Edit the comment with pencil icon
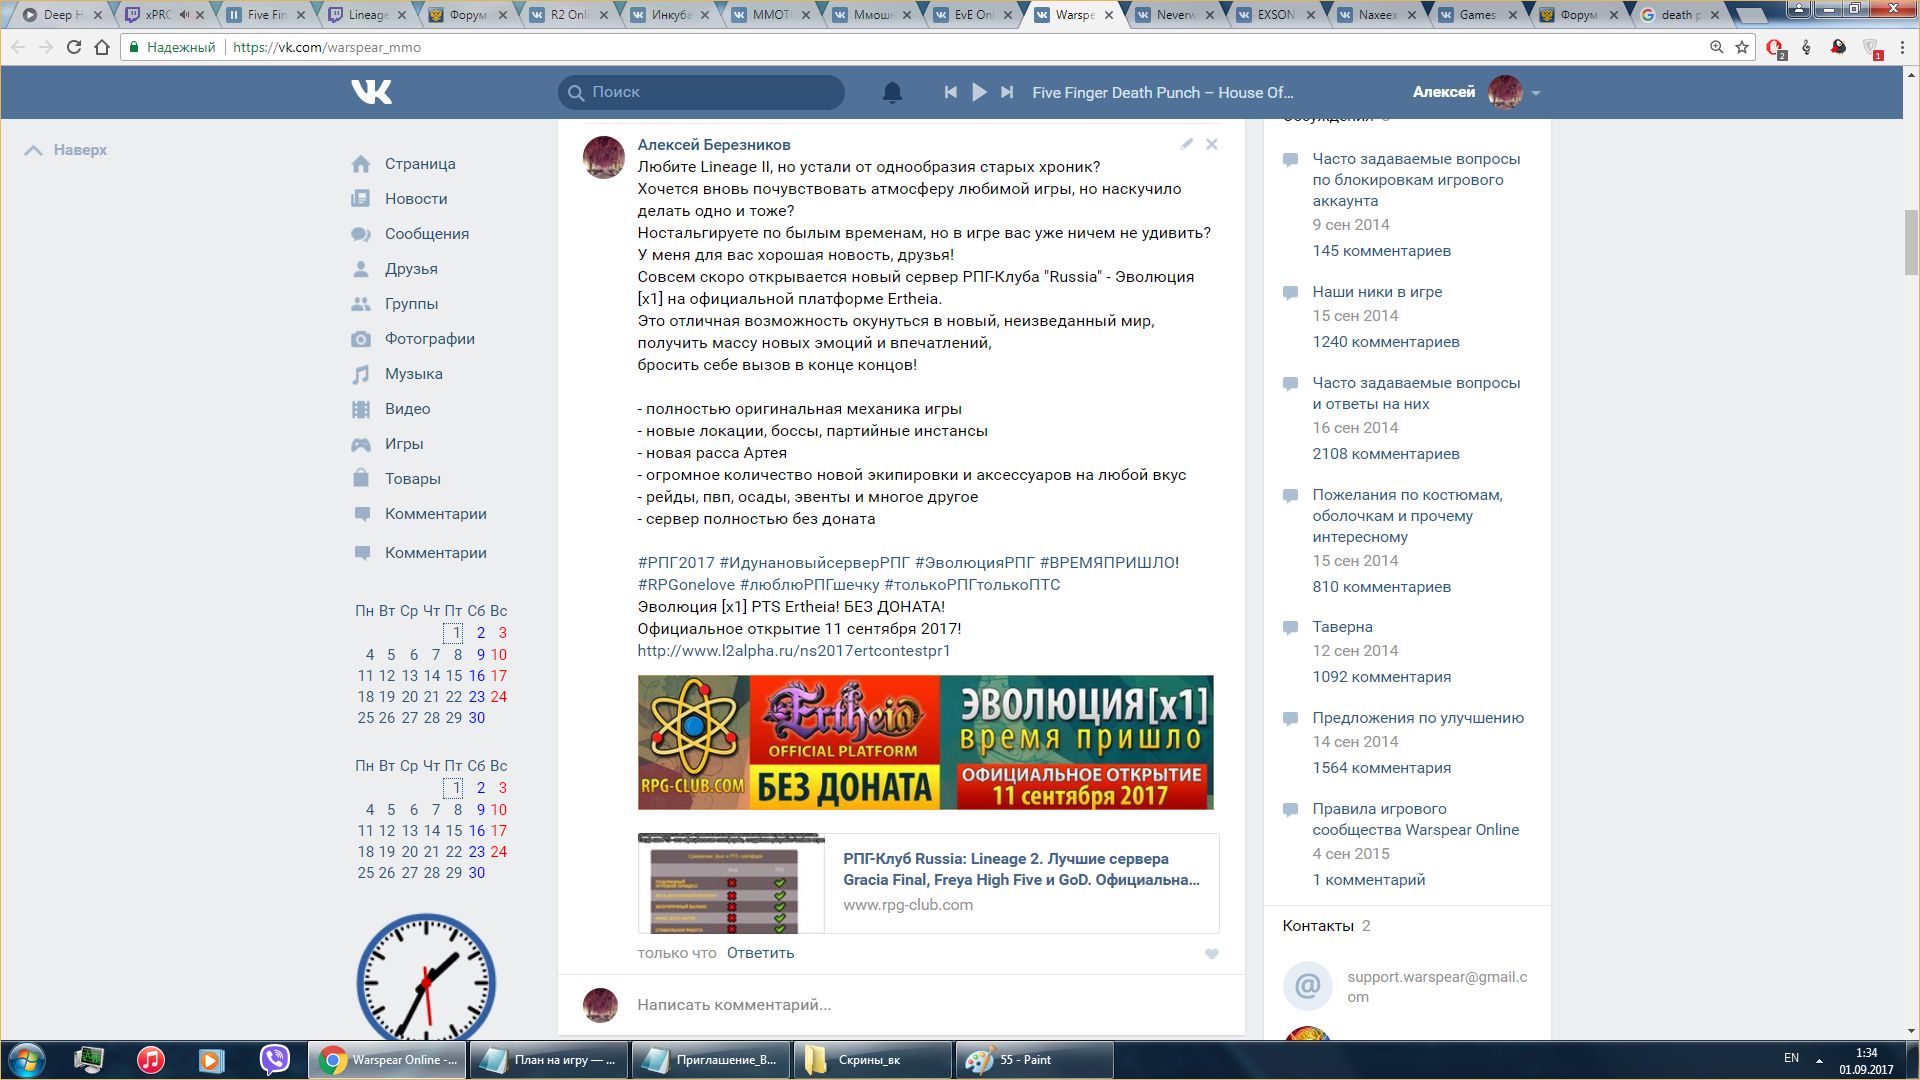The height and width of the screenshot is (1080, 1920). [x=1186, y=144]
